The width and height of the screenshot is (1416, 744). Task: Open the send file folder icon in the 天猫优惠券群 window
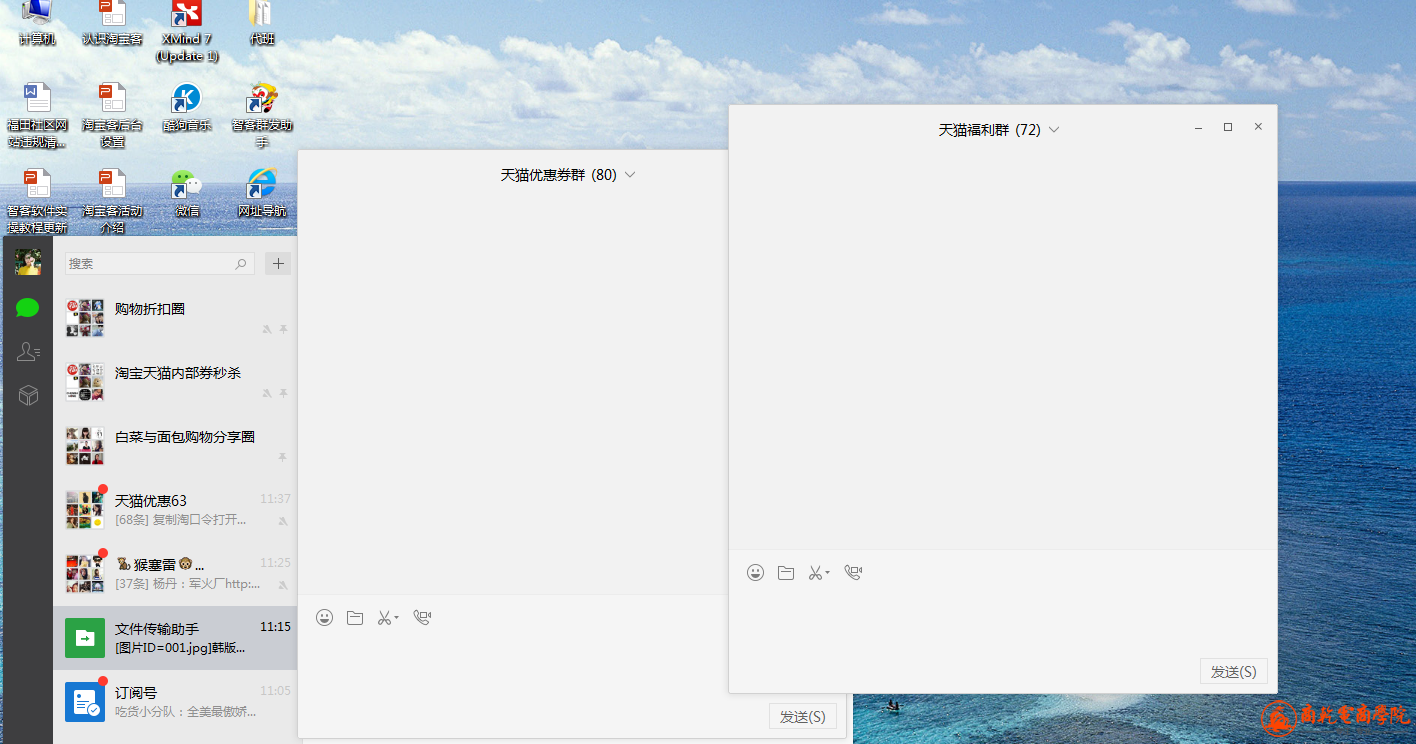point(355,618)
